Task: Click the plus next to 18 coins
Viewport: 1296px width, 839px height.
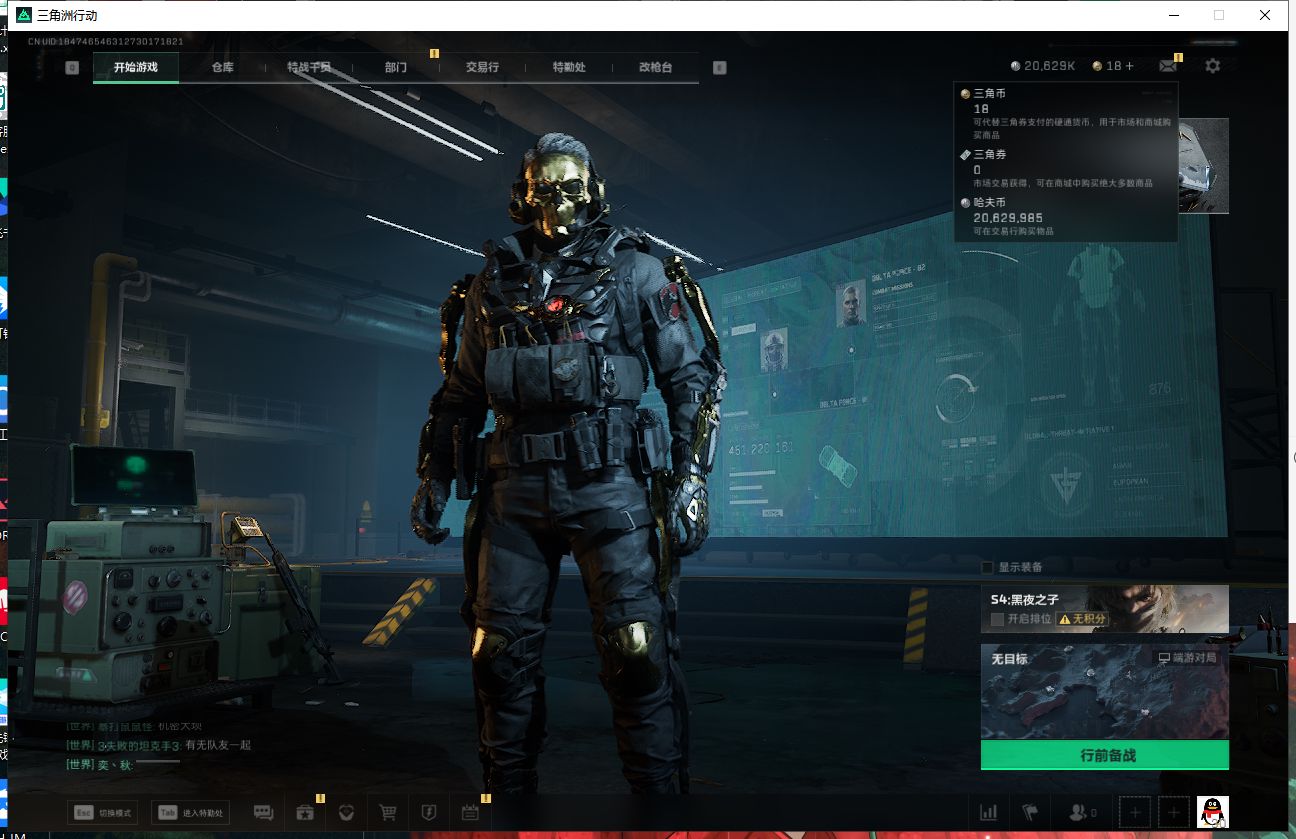Action: tap(1130, 66)
